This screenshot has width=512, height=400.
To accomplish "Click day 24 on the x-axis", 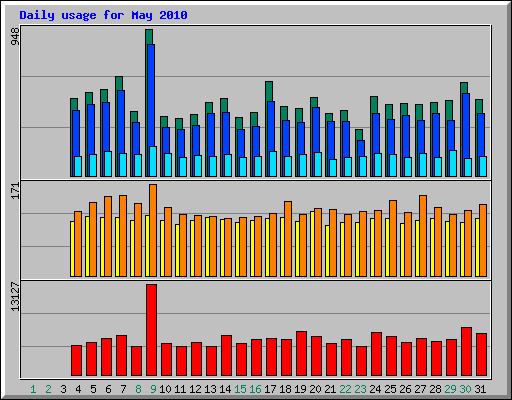I will 375,389.
